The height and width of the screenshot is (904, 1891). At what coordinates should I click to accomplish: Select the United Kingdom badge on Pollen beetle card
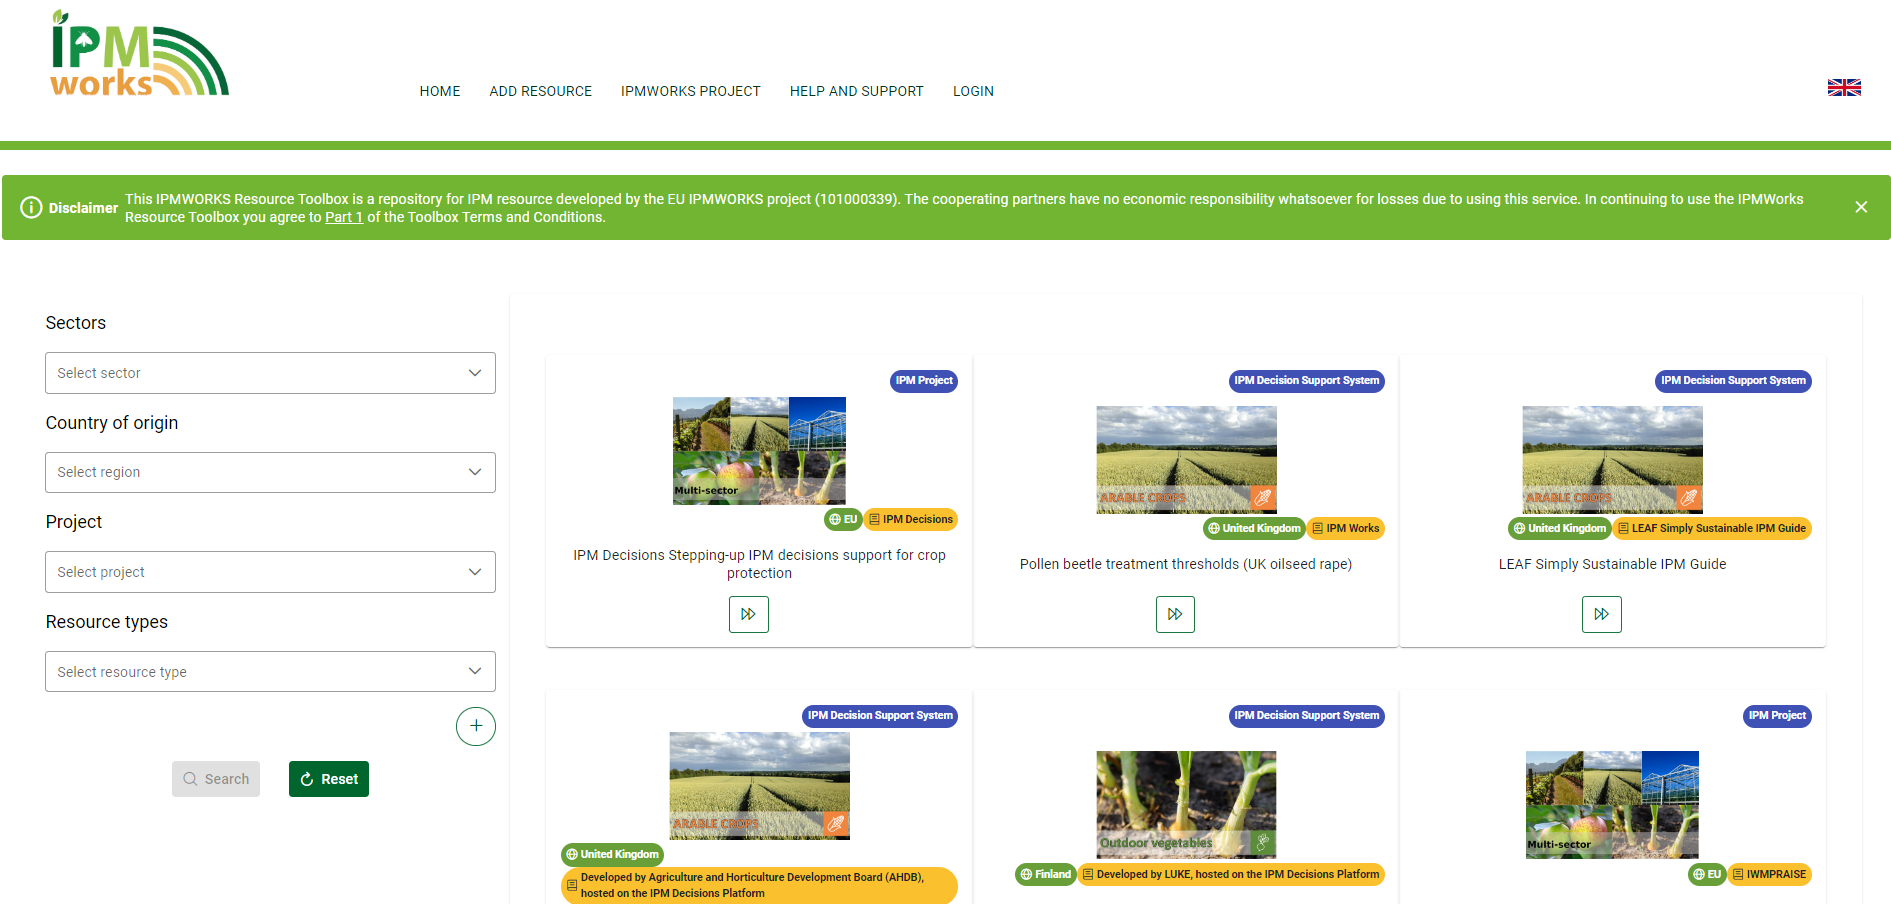[x=1253, y=528]
